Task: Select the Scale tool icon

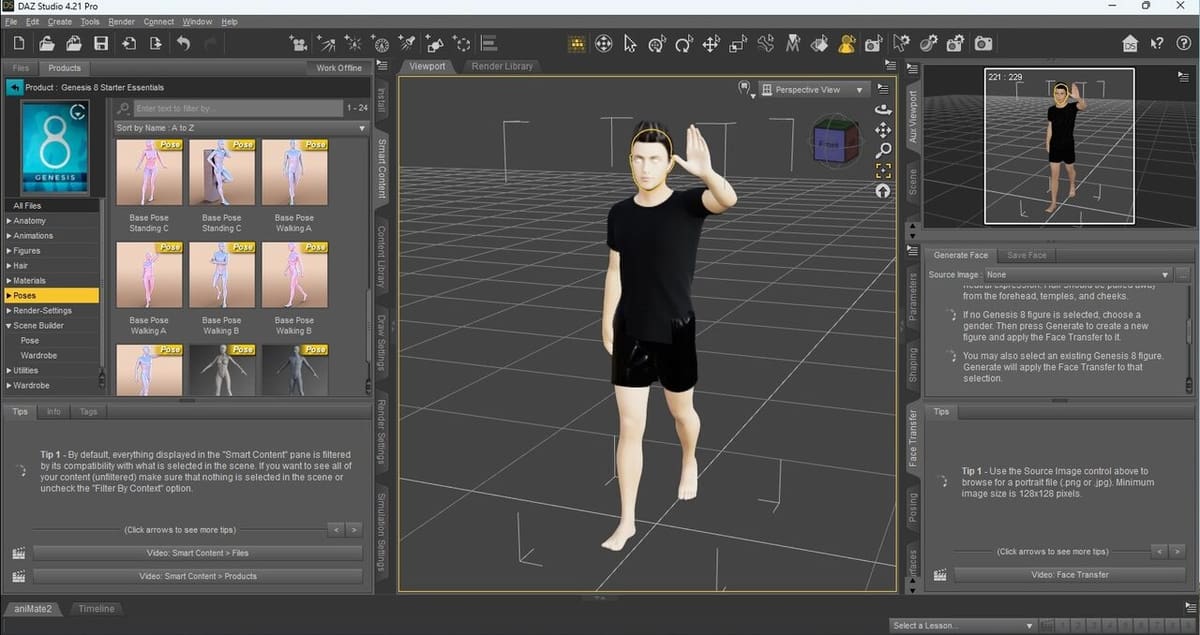Action: pos(738,43)
